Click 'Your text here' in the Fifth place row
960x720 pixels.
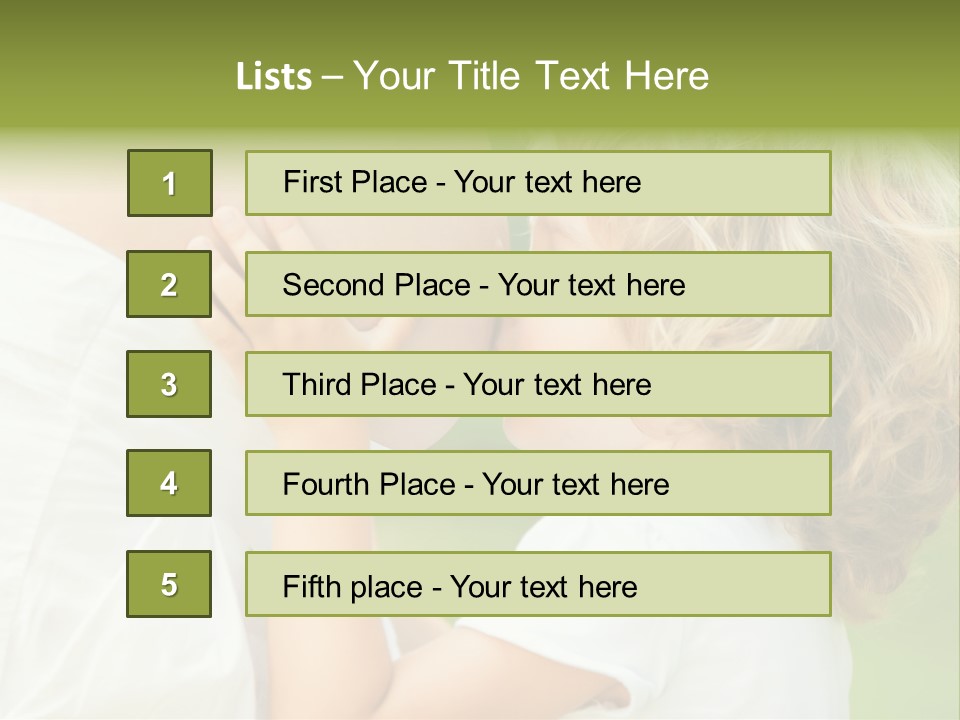point(543,586)
